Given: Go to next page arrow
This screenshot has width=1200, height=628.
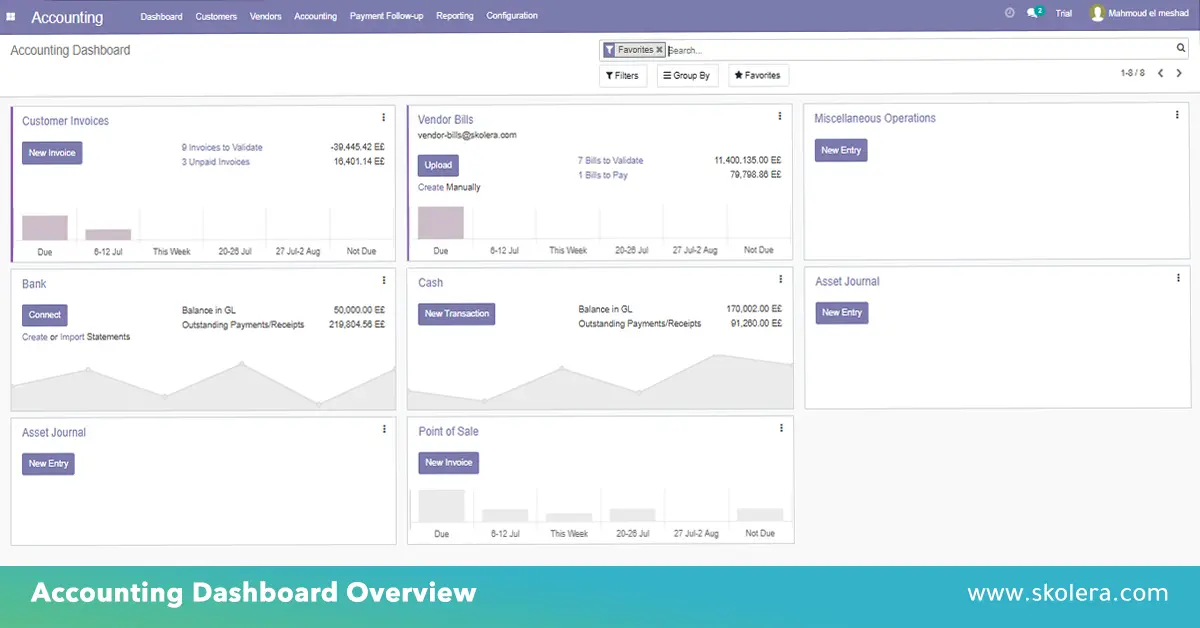Looking at the screenshot, I should click(1179, 73).
